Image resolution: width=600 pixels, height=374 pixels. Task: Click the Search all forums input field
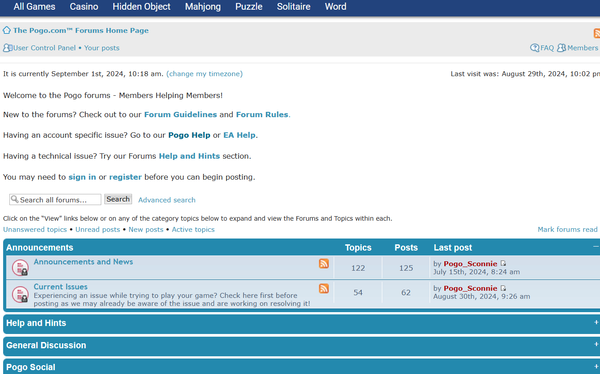click(x=55, y=199)
